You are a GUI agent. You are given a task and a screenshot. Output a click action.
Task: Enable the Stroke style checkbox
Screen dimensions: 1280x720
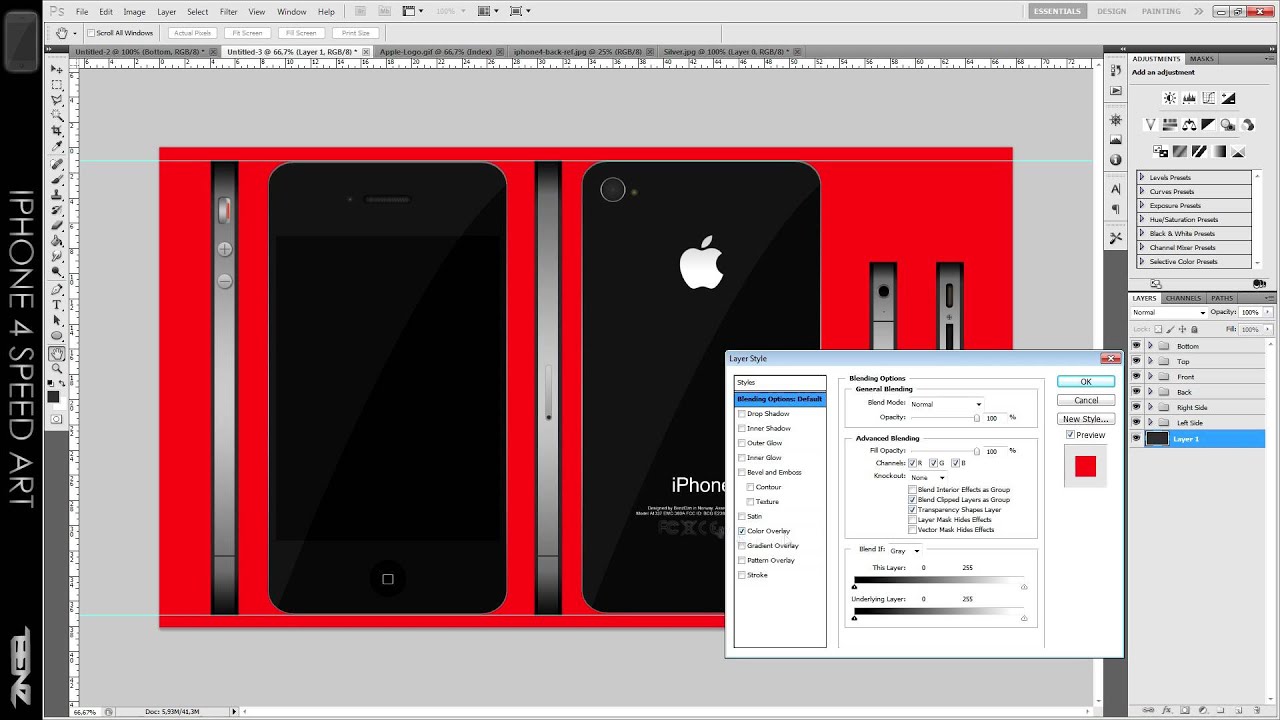[741, 575]
